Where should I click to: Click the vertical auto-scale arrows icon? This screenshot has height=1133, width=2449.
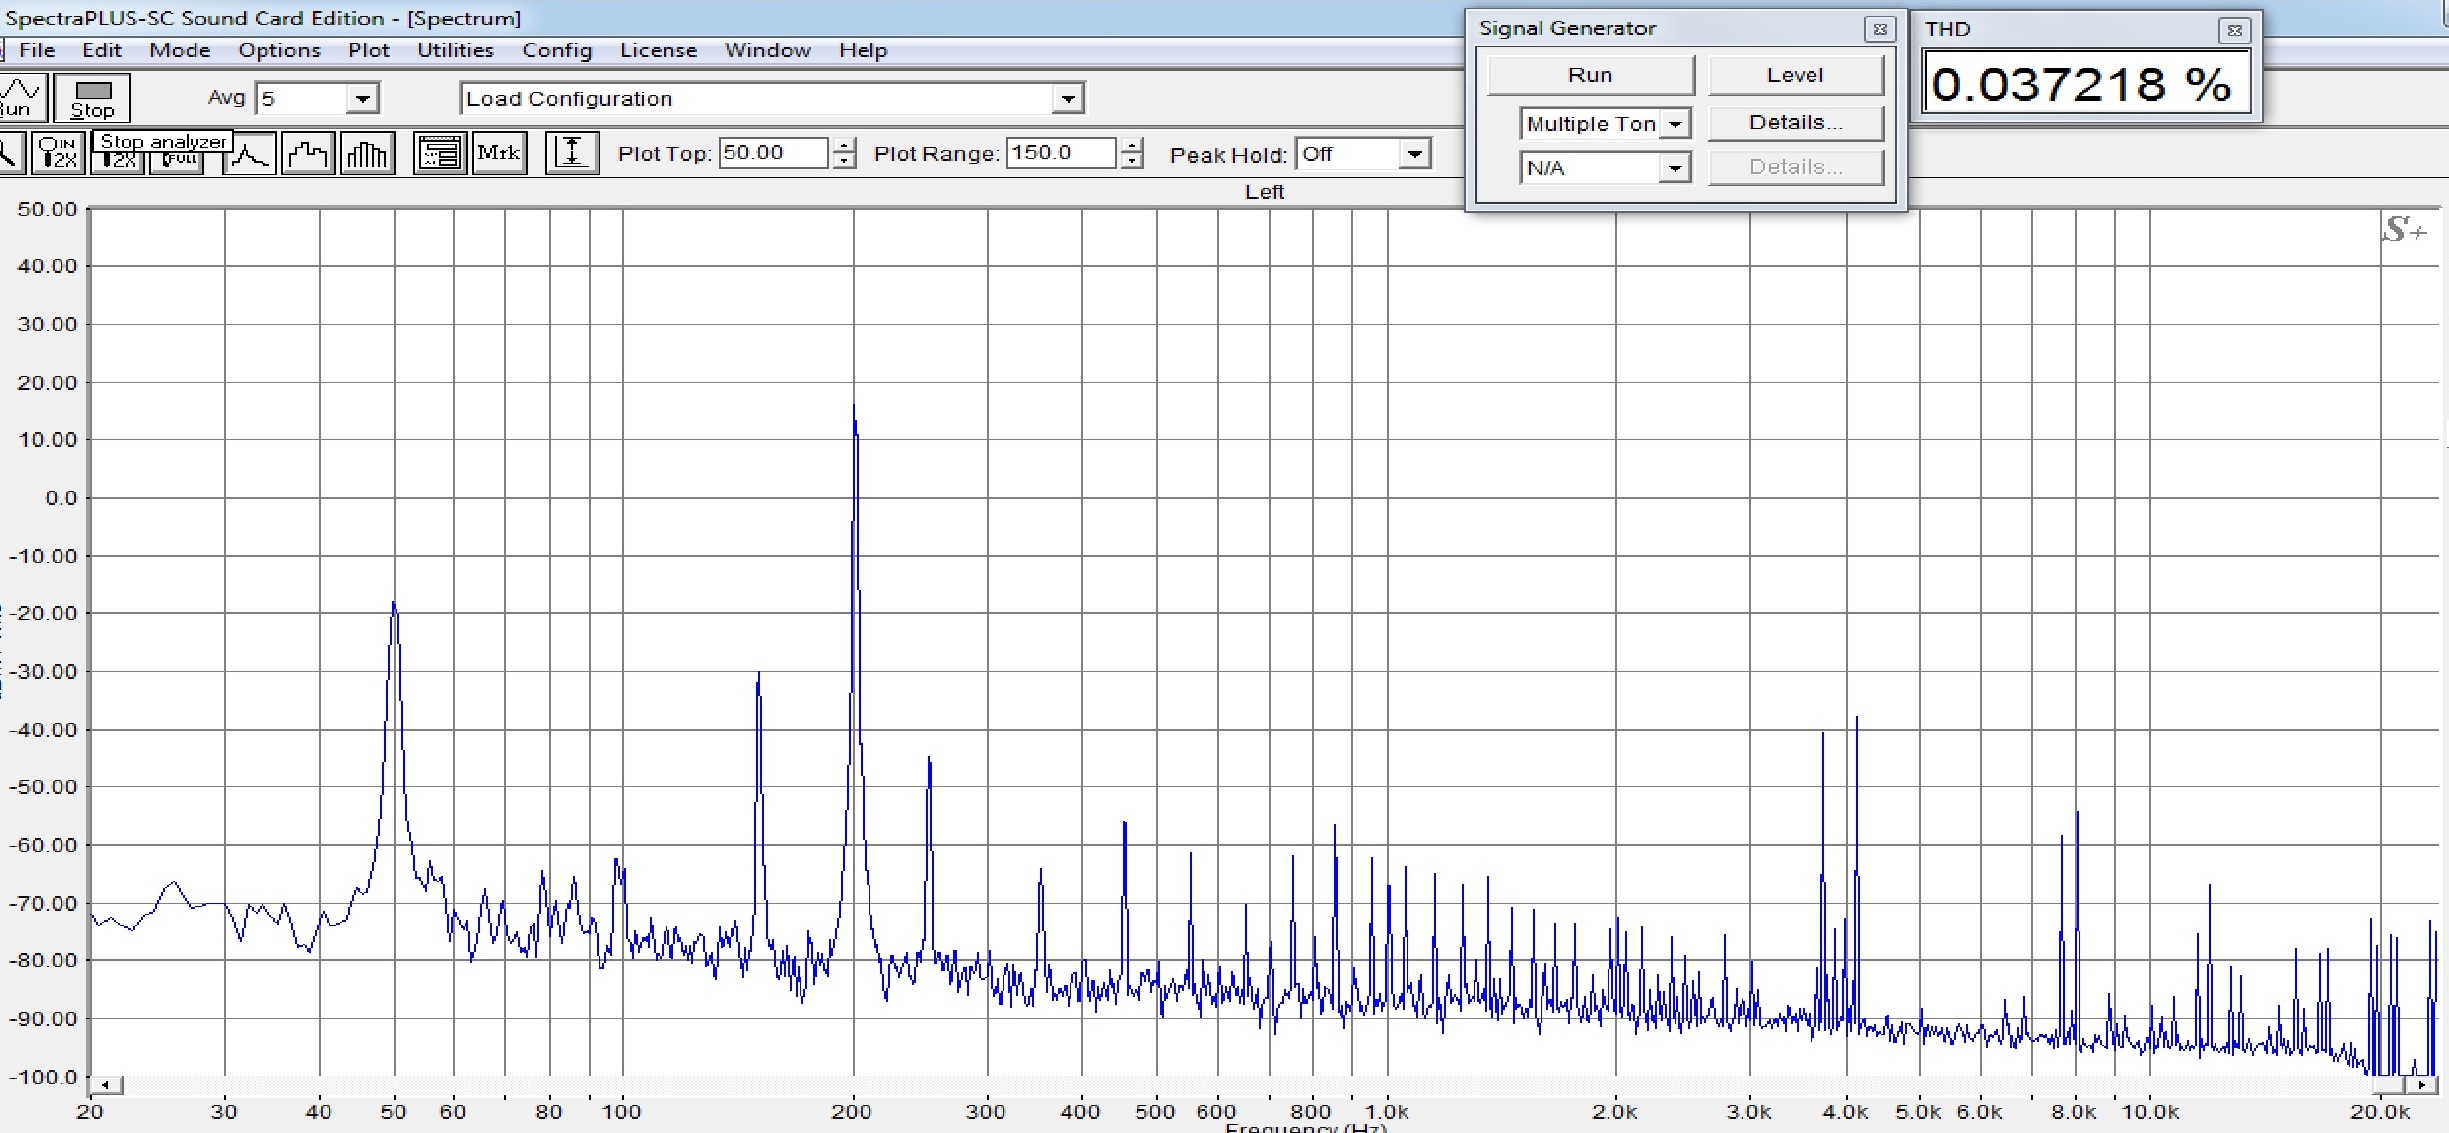coord(571,154)
